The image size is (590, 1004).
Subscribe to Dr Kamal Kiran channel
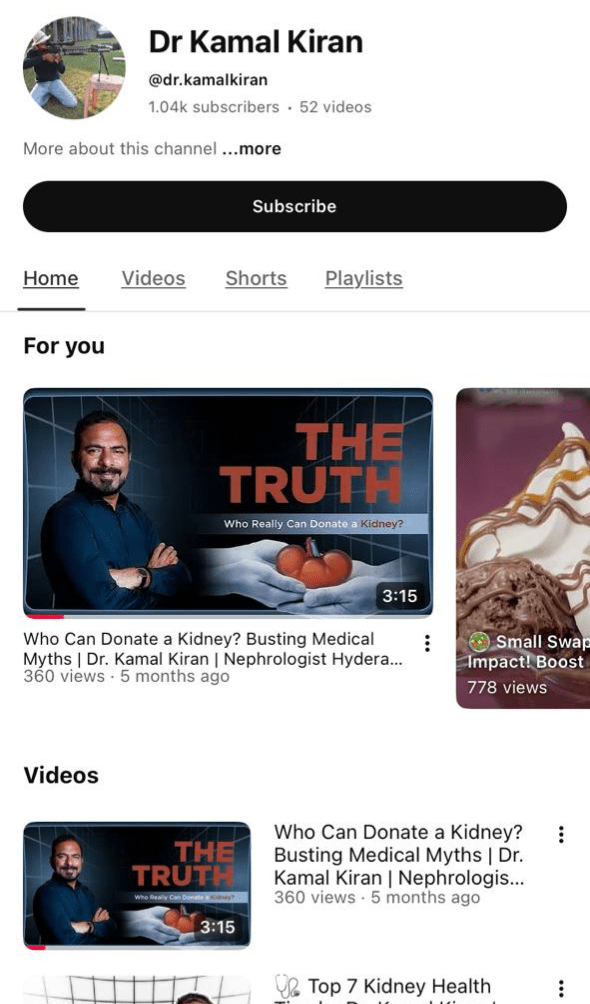(x=295, y=206)
